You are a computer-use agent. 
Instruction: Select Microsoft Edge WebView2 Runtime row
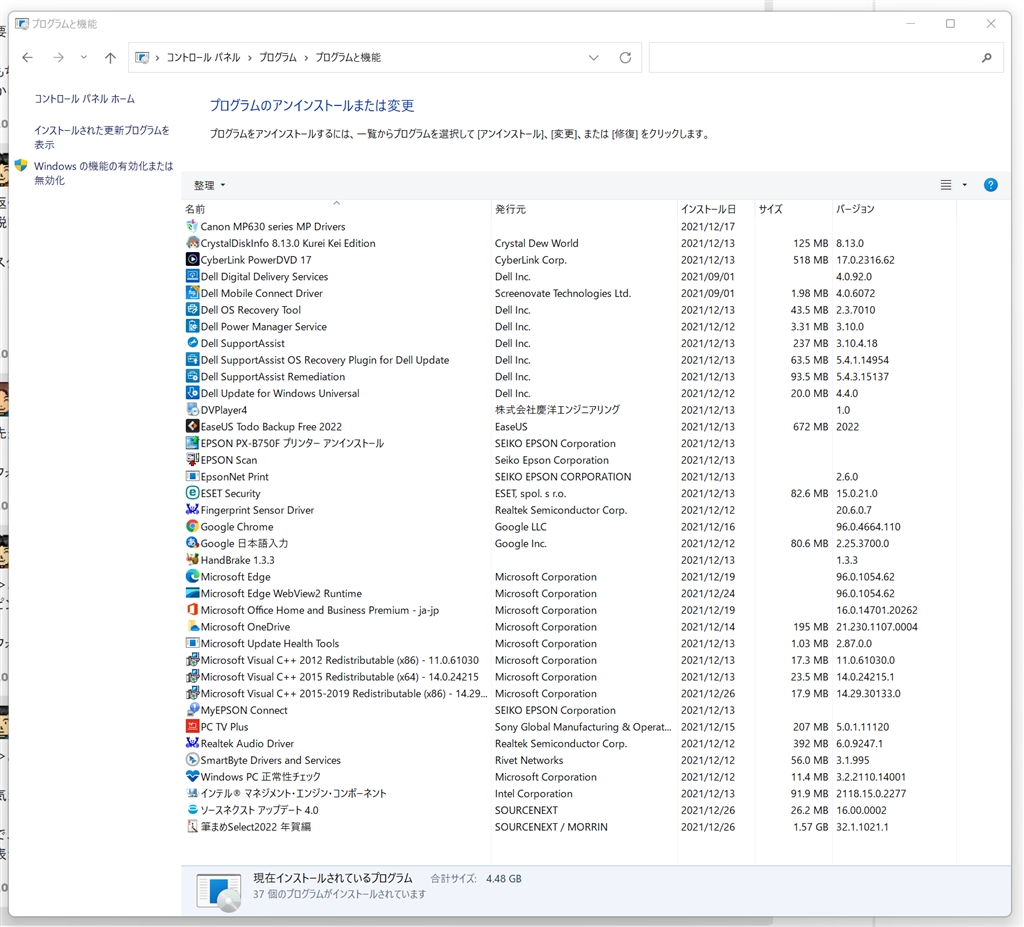[x=568, y=593]
